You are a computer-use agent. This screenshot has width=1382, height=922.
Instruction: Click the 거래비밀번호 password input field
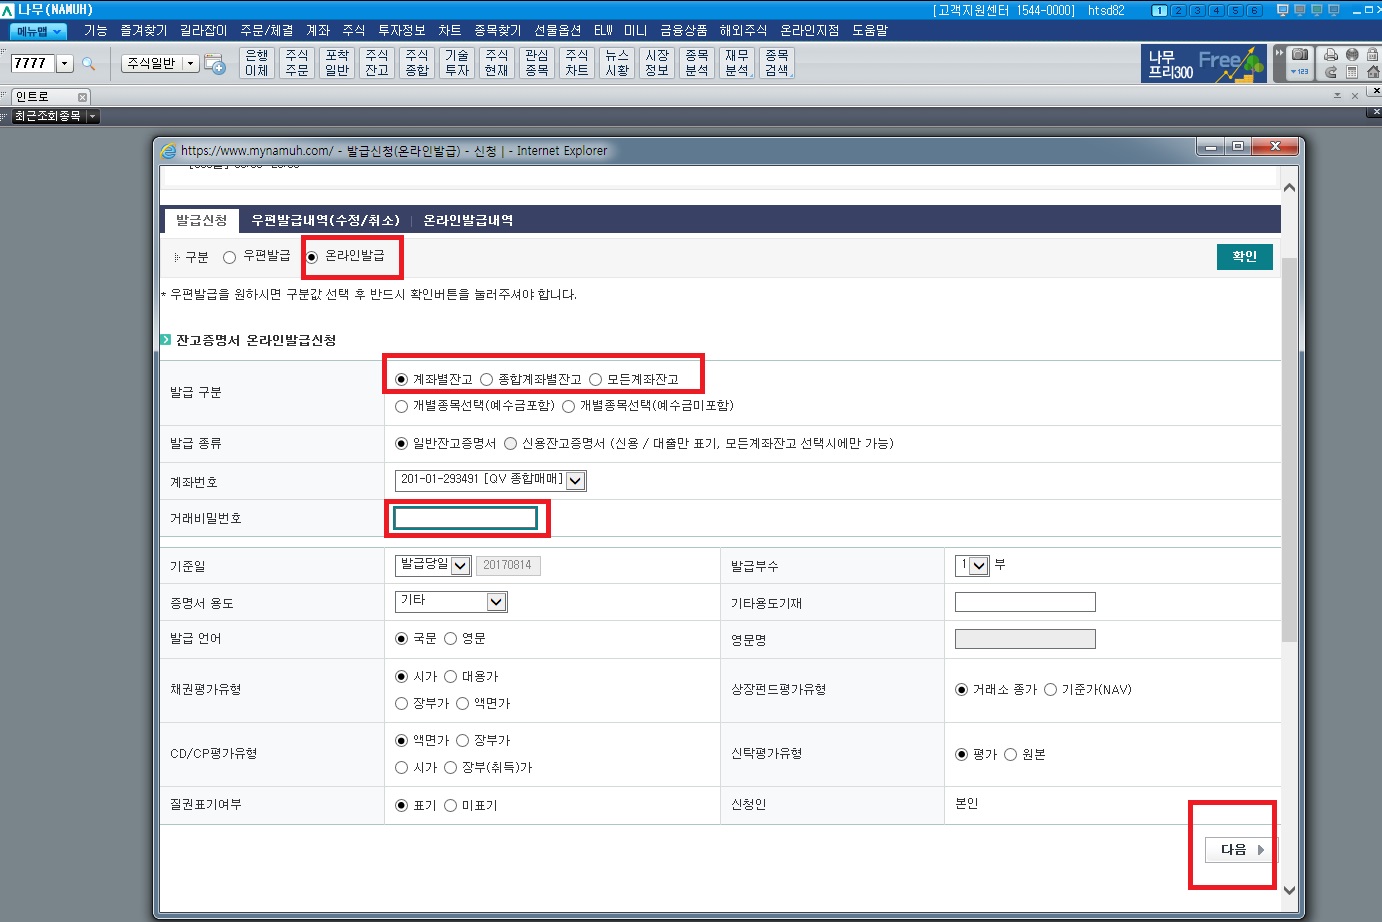coord(466,518)
